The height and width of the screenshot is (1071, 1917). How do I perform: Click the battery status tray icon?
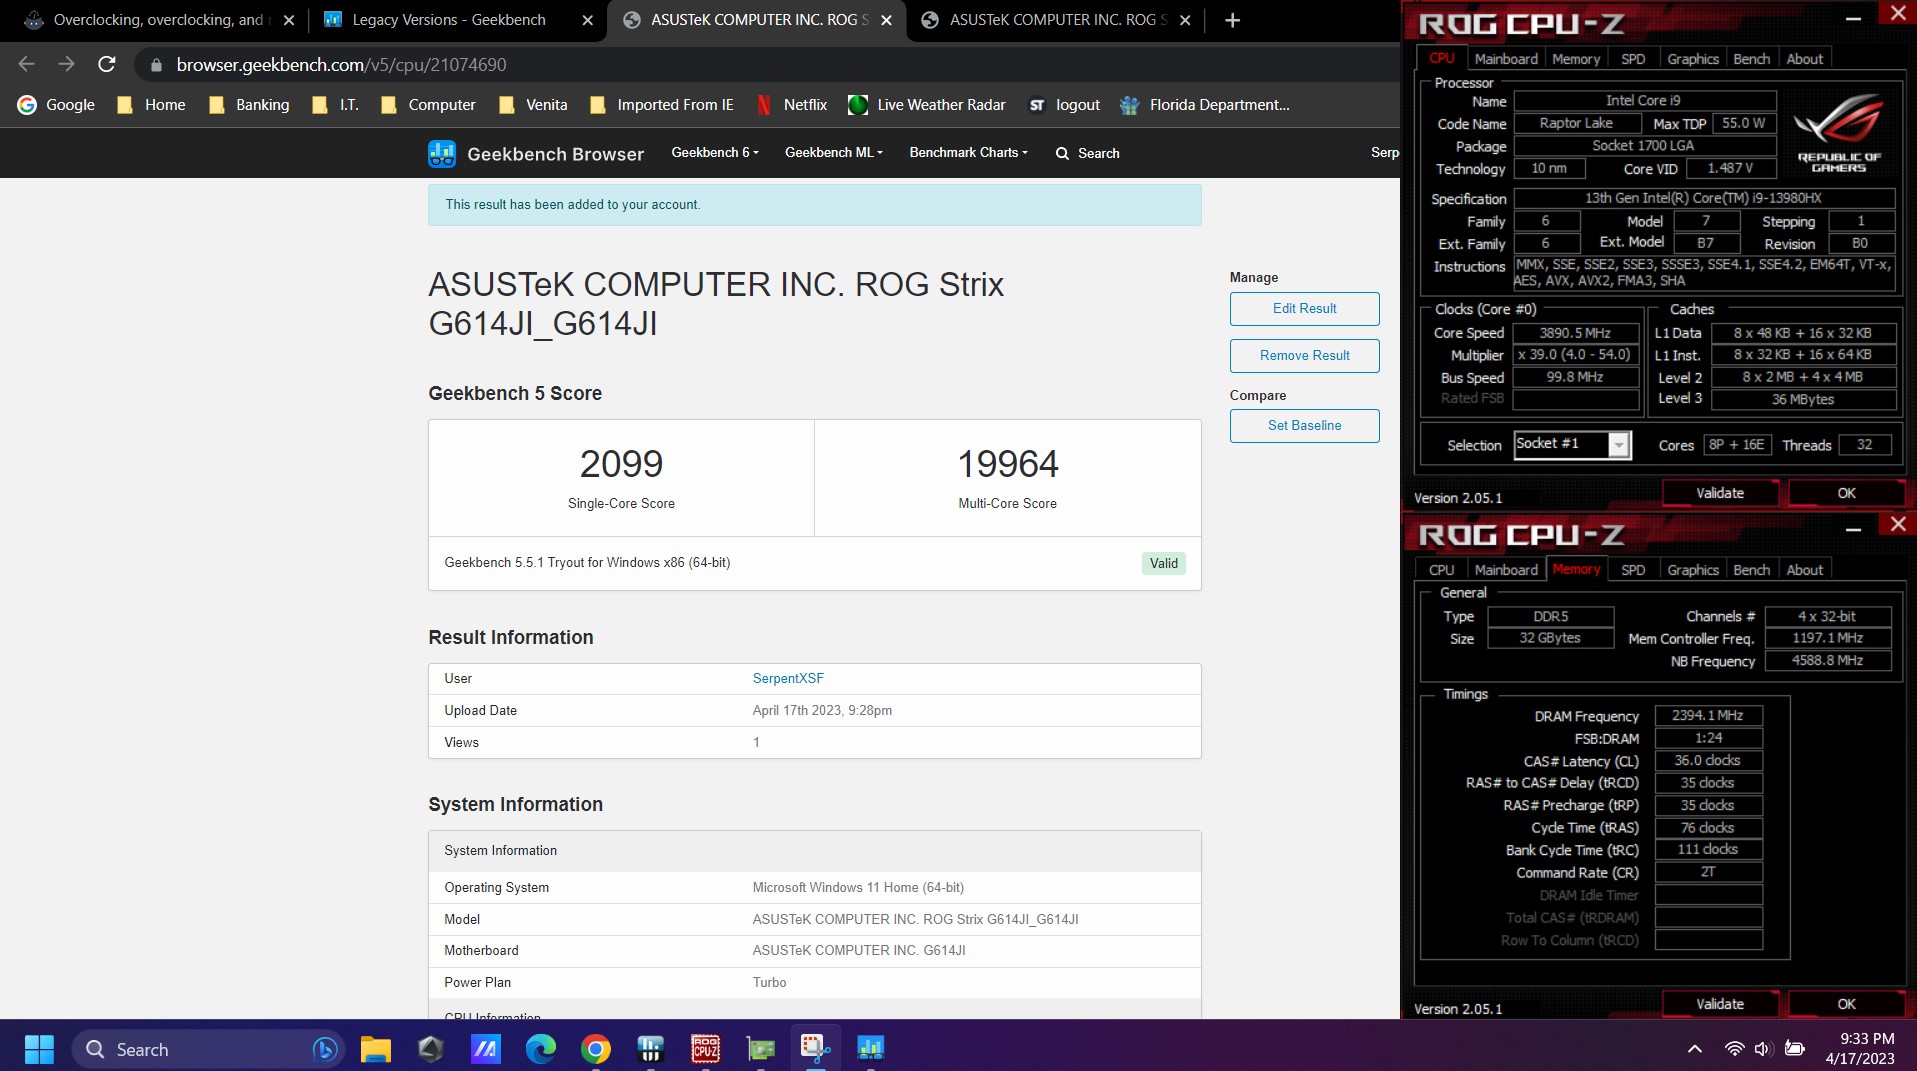[x=1795, y=1049]
